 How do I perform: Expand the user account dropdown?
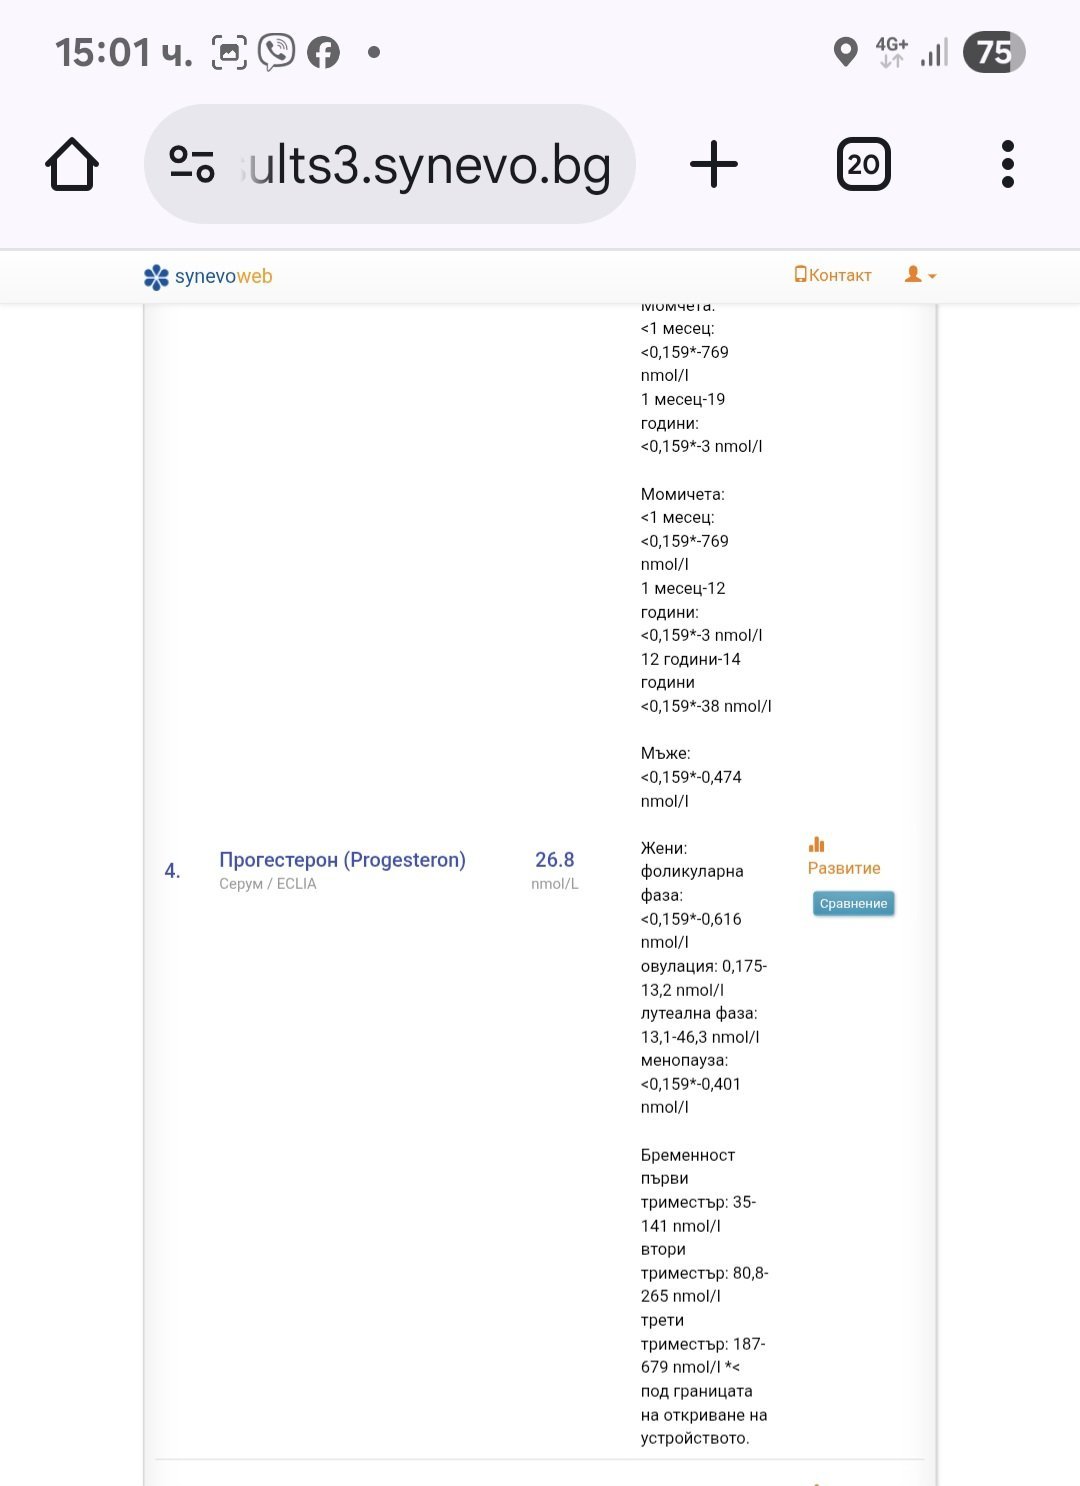point(920,275)
